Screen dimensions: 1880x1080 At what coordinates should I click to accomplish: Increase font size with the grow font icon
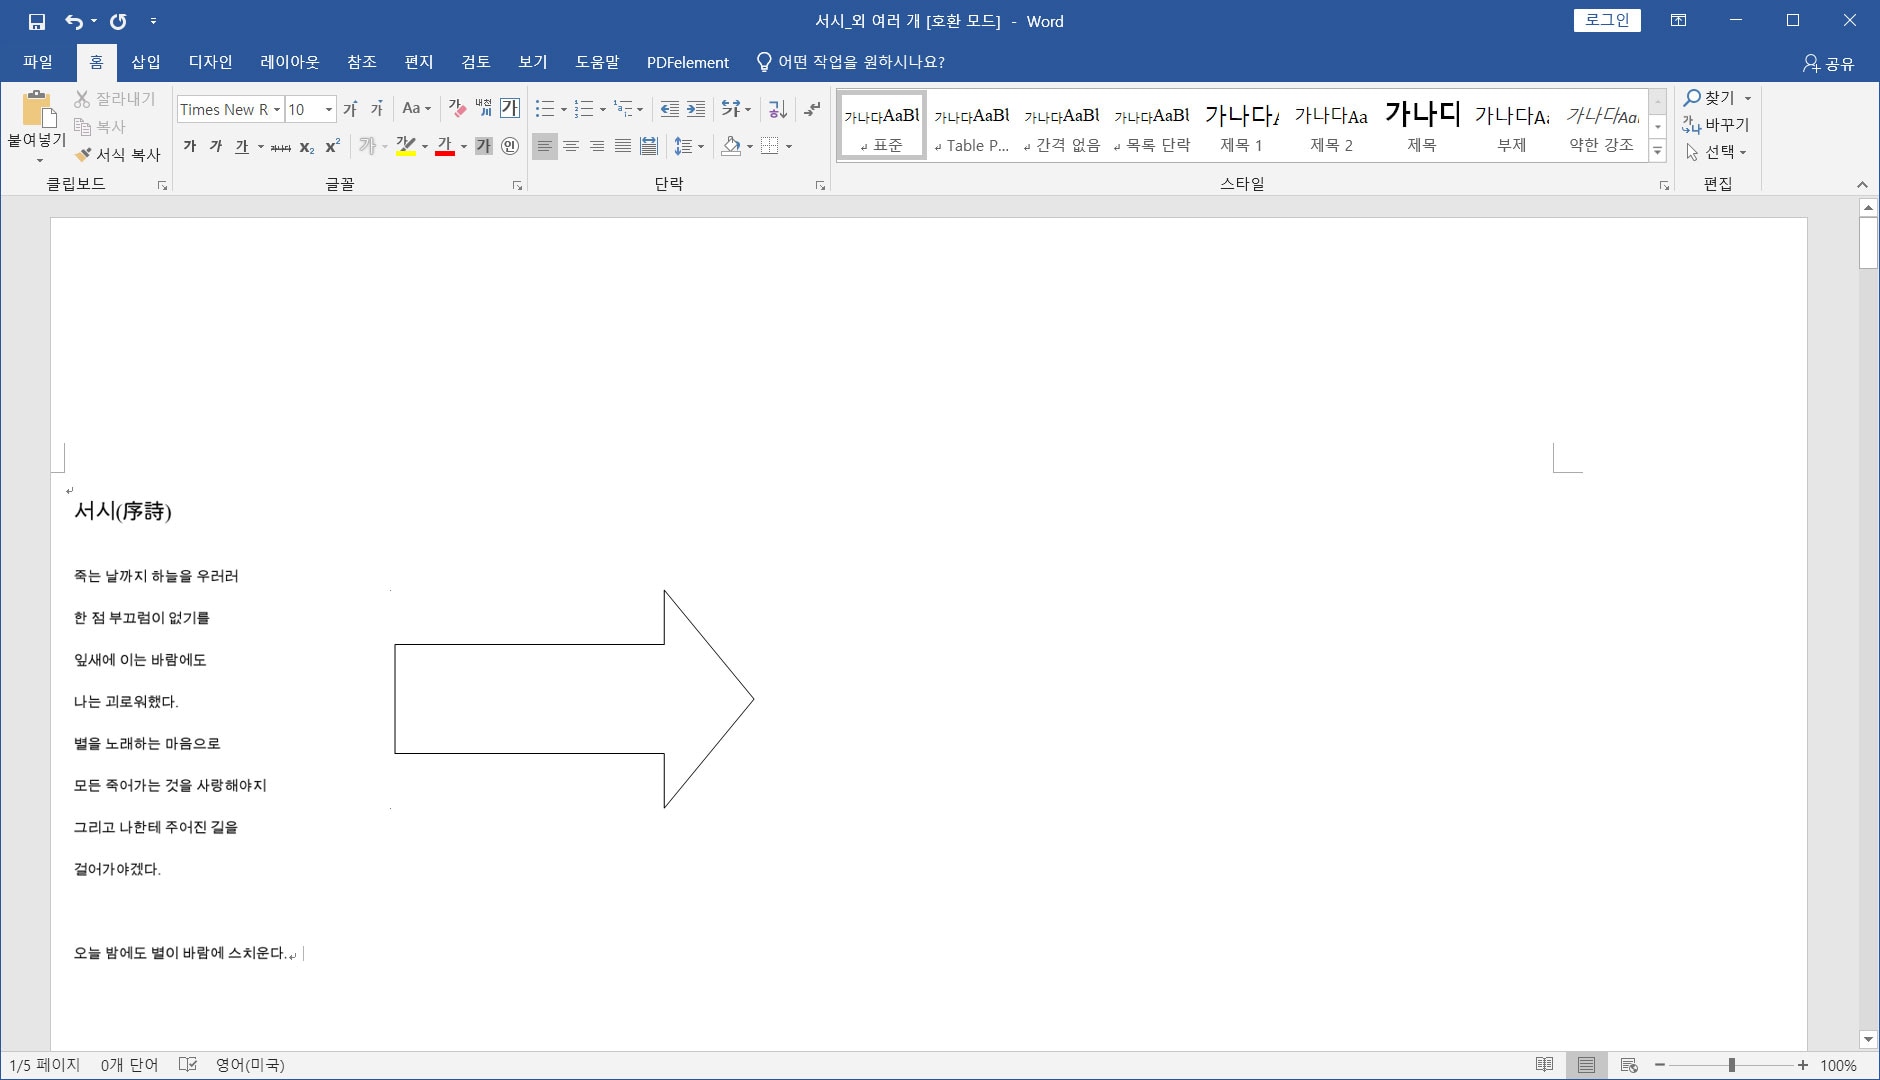350,109
